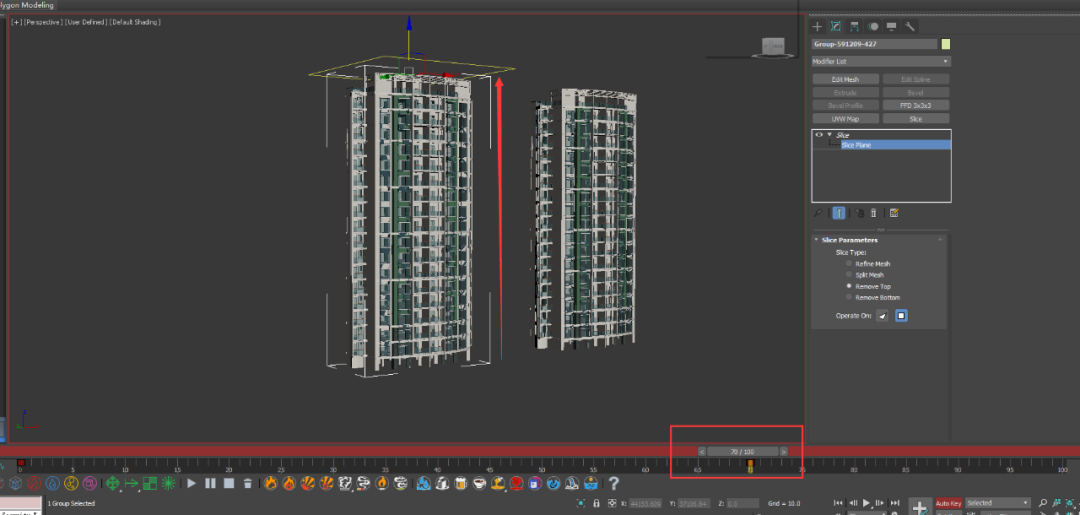Click the green radial burst icon
1080x515 pixels.
click(168, 483)
